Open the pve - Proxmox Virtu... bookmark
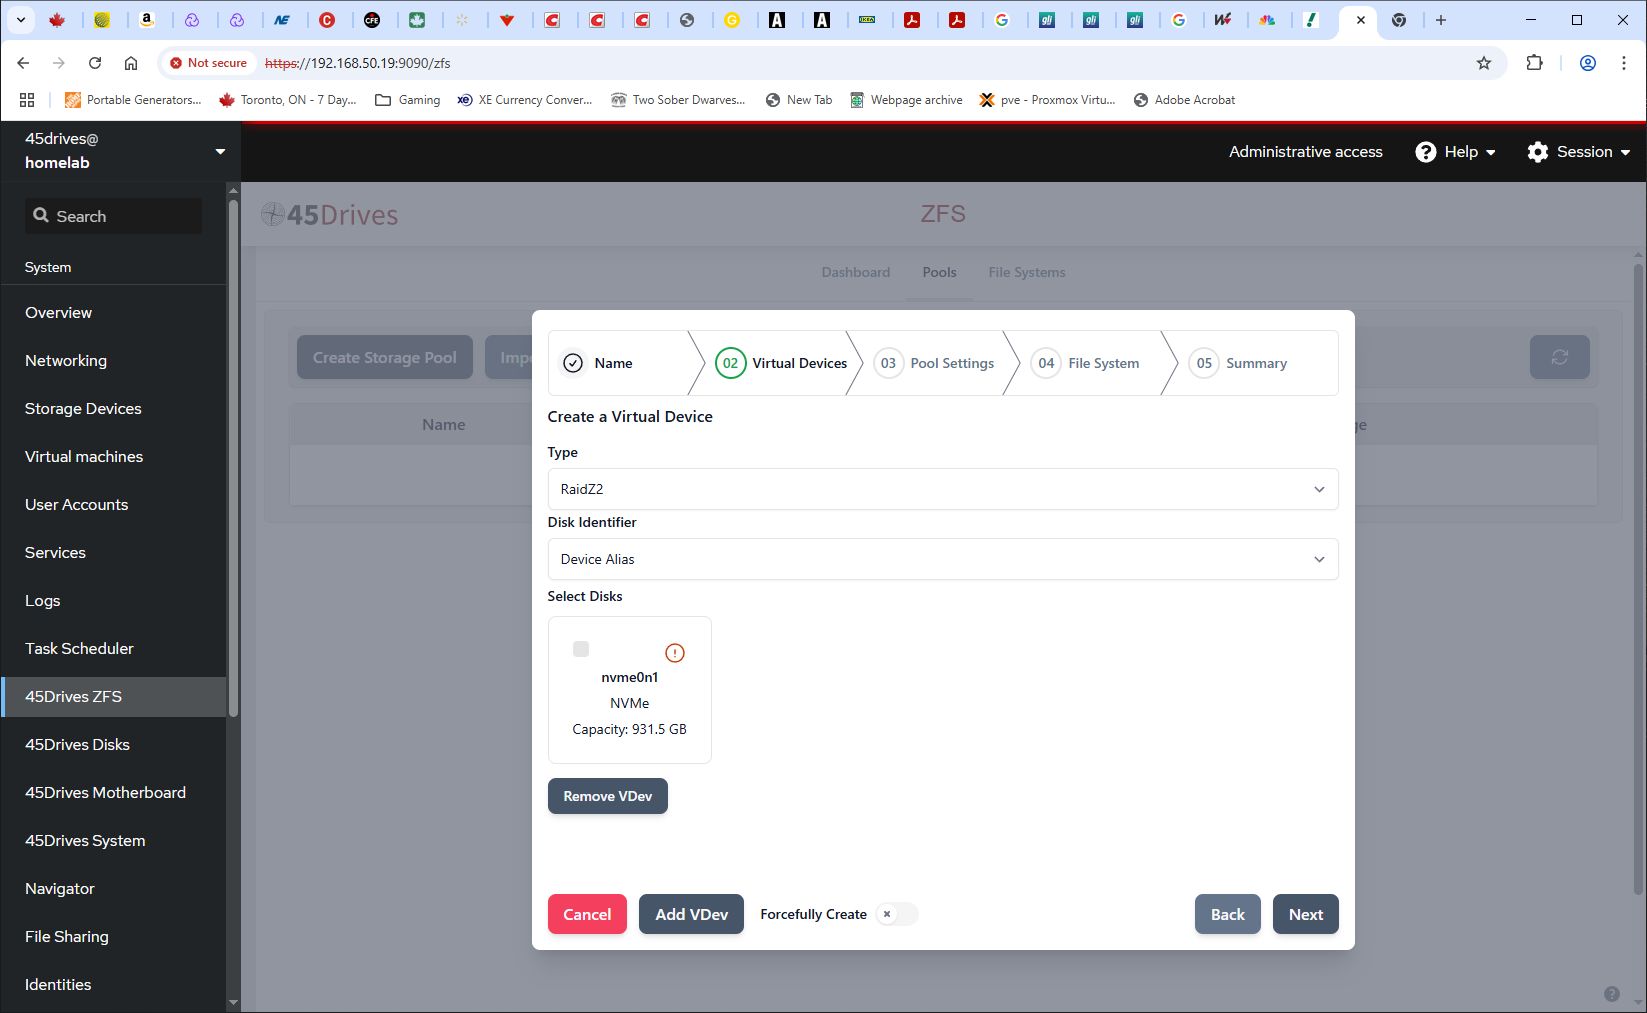The width and height of the screenshot is (1647, 1013). (1047, 100)
